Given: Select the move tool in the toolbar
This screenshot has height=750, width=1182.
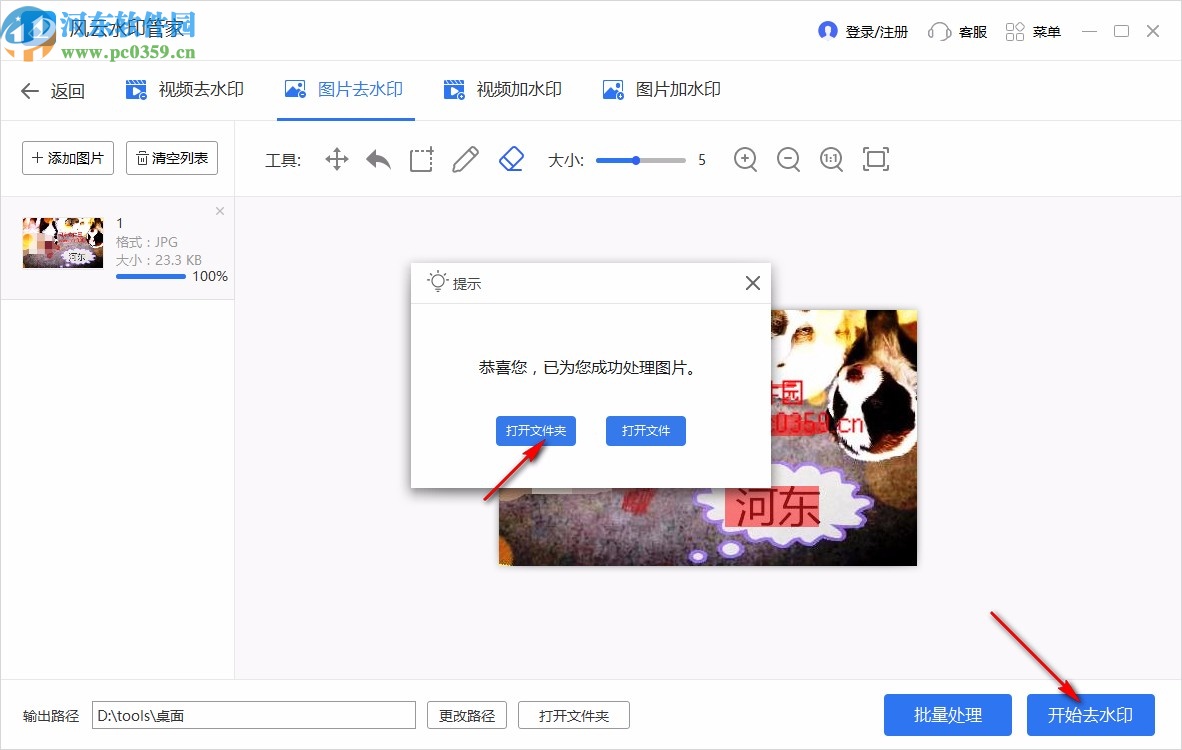Looking at the screenshot, I should [336, 159].
